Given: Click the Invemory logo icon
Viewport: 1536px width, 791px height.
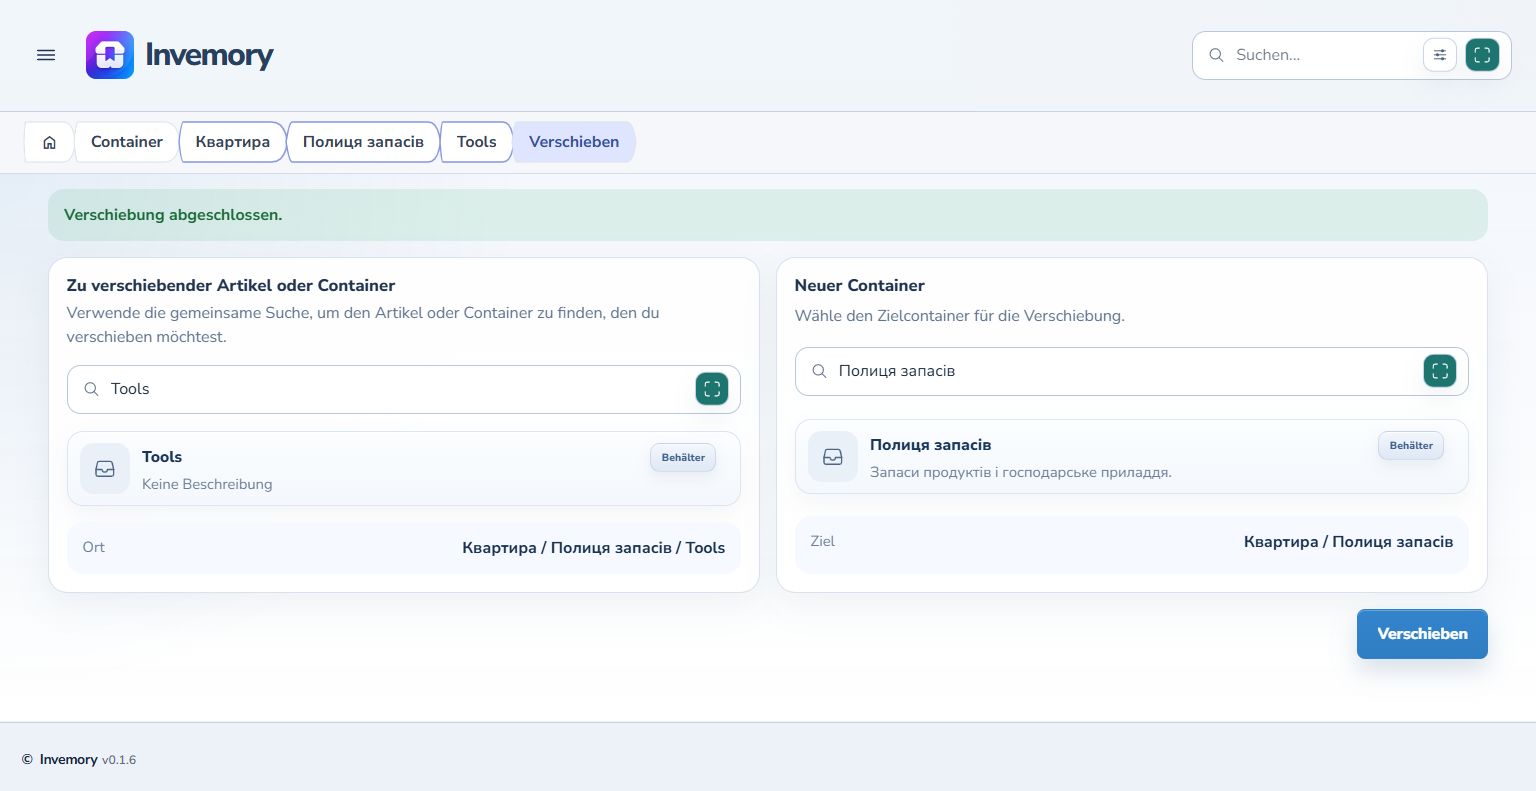Looking at the screenshot, I should 110,55.
